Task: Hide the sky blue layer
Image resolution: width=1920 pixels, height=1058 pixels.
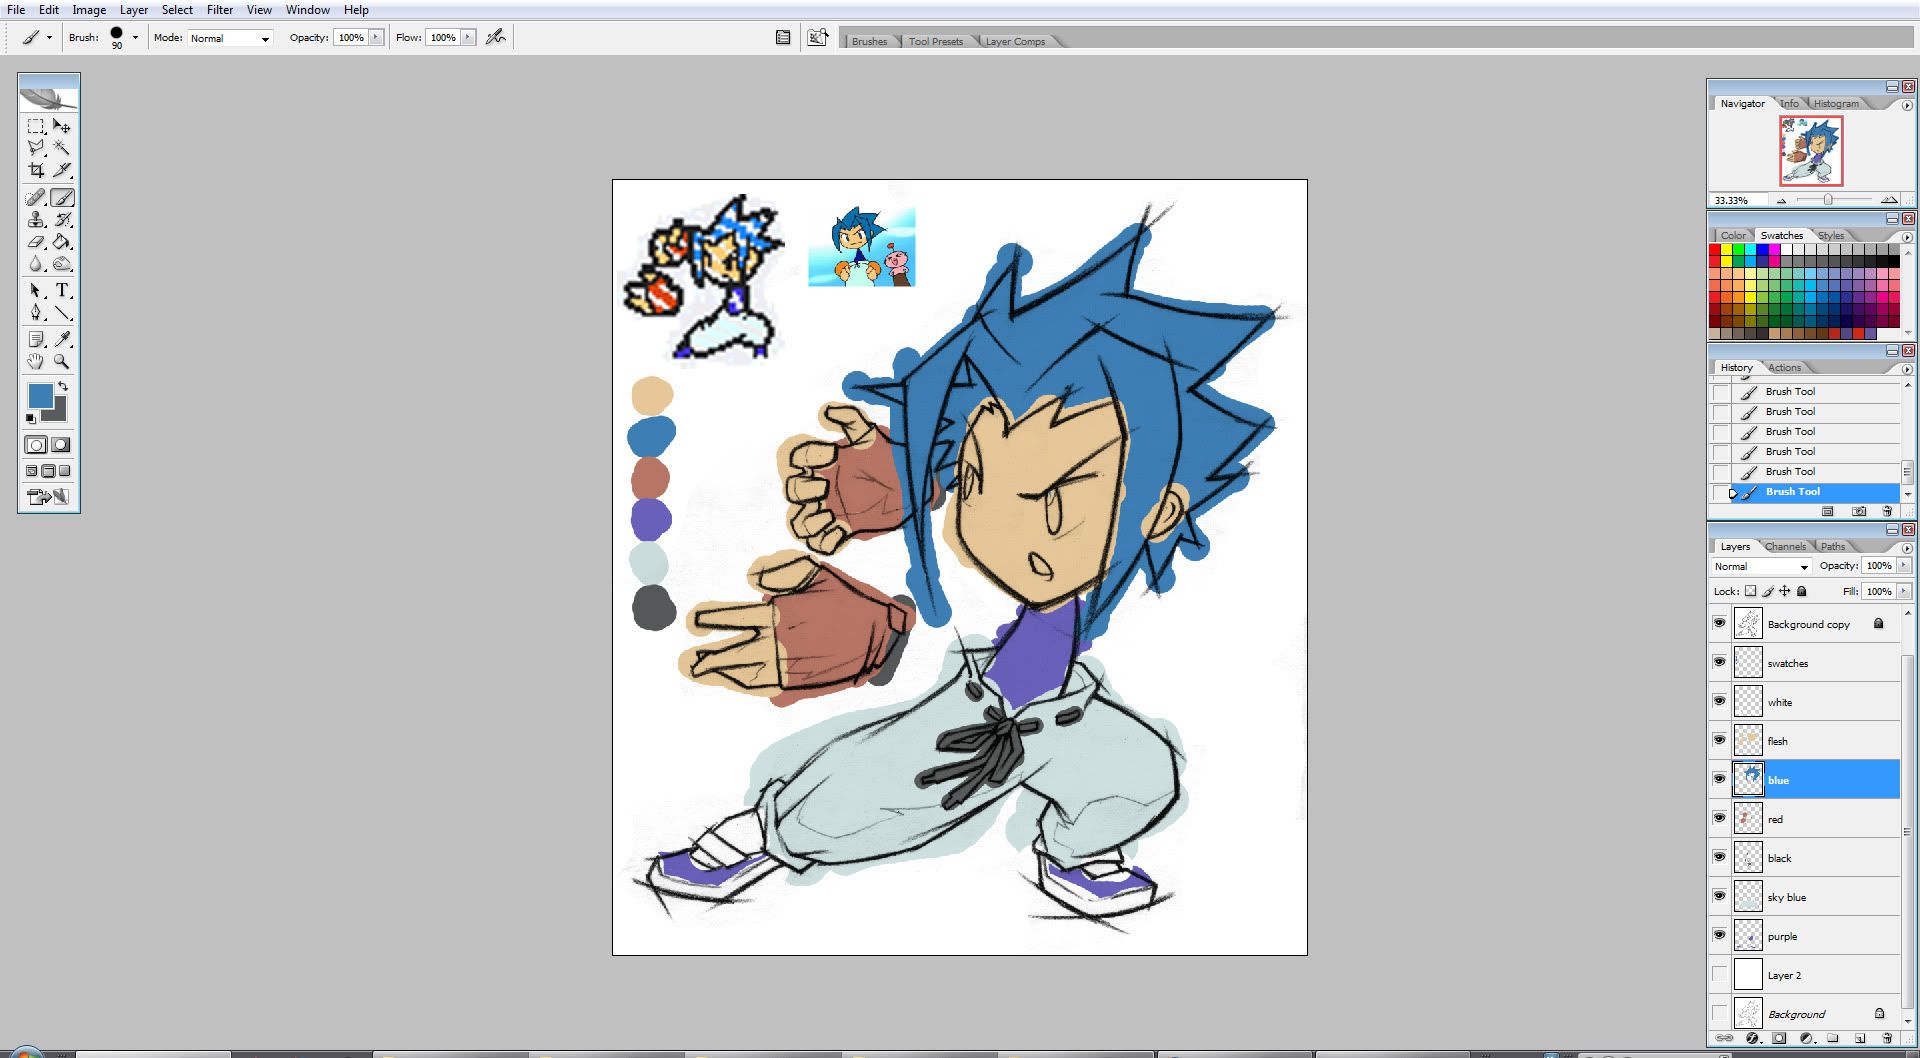Action: (x=1719, y=896)
